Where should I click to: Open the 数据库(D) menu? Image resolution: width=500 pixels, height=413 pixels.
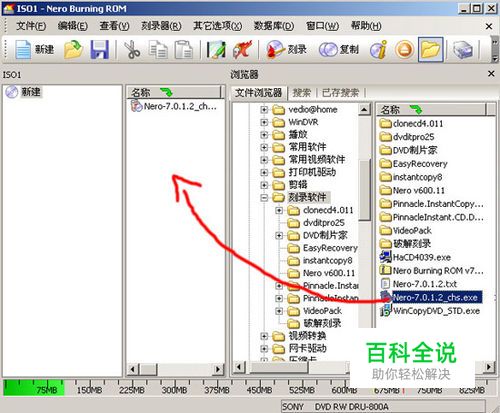tap(274, 26)
